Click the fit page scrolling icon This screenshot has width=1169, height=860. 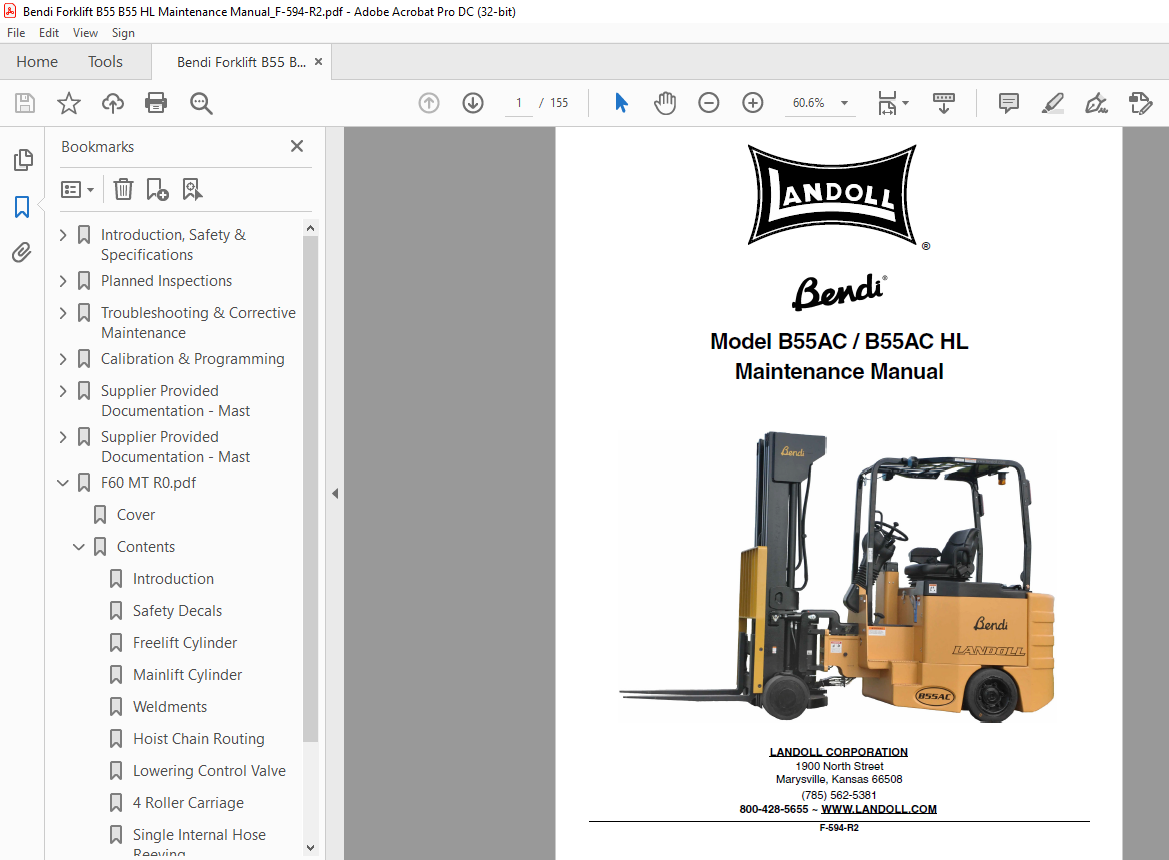pos(887,103)
